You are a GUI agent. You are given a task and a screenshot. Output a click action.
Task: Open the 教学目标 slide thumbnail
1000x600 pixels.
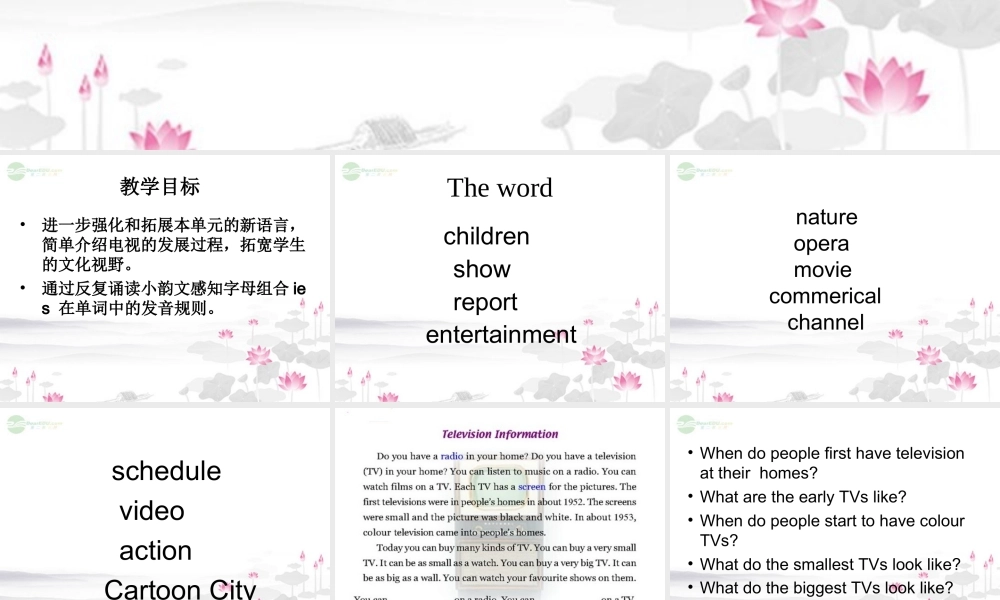coord(165,278)
